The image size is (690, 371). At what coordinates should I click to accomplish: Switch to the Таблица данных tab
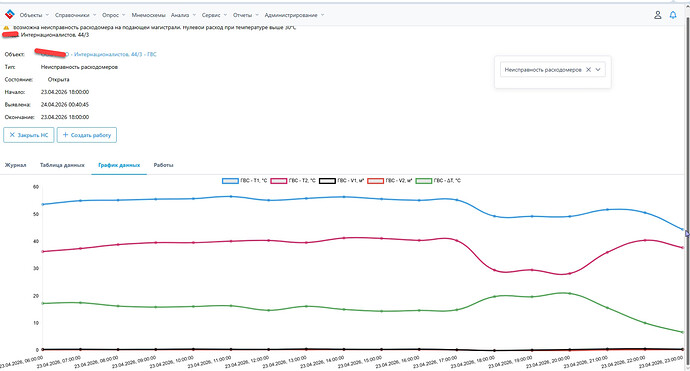tap(62, 165)
